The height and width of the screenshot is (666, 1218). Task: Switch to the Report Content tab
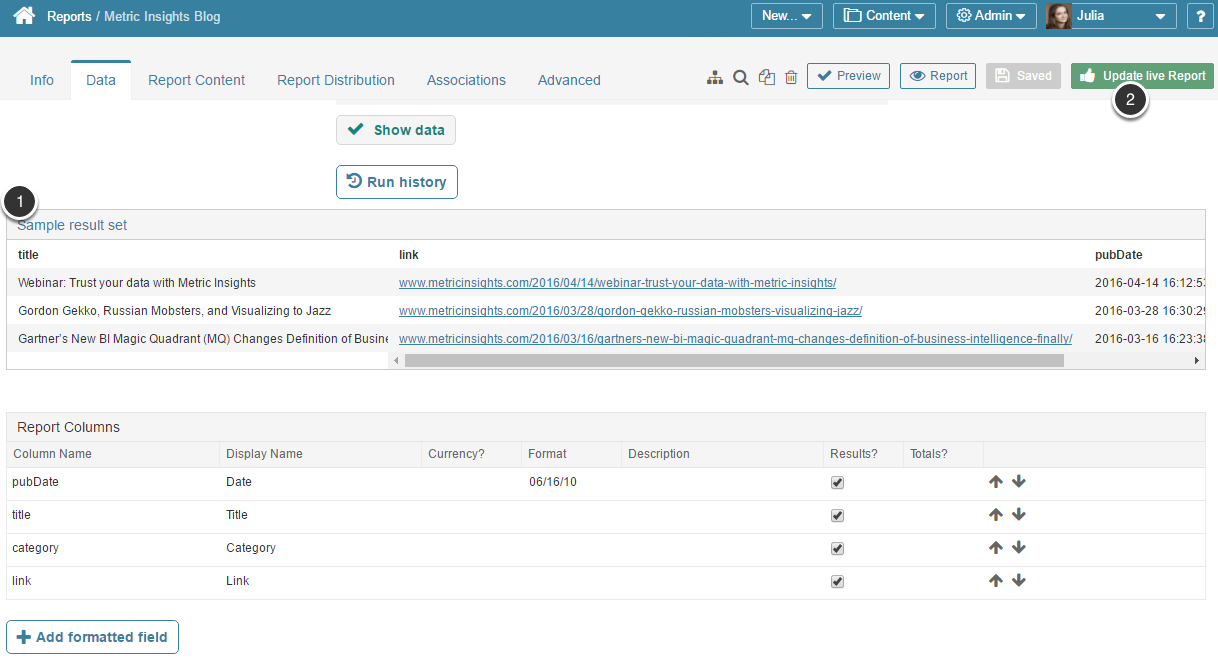(x=196, y=80)
